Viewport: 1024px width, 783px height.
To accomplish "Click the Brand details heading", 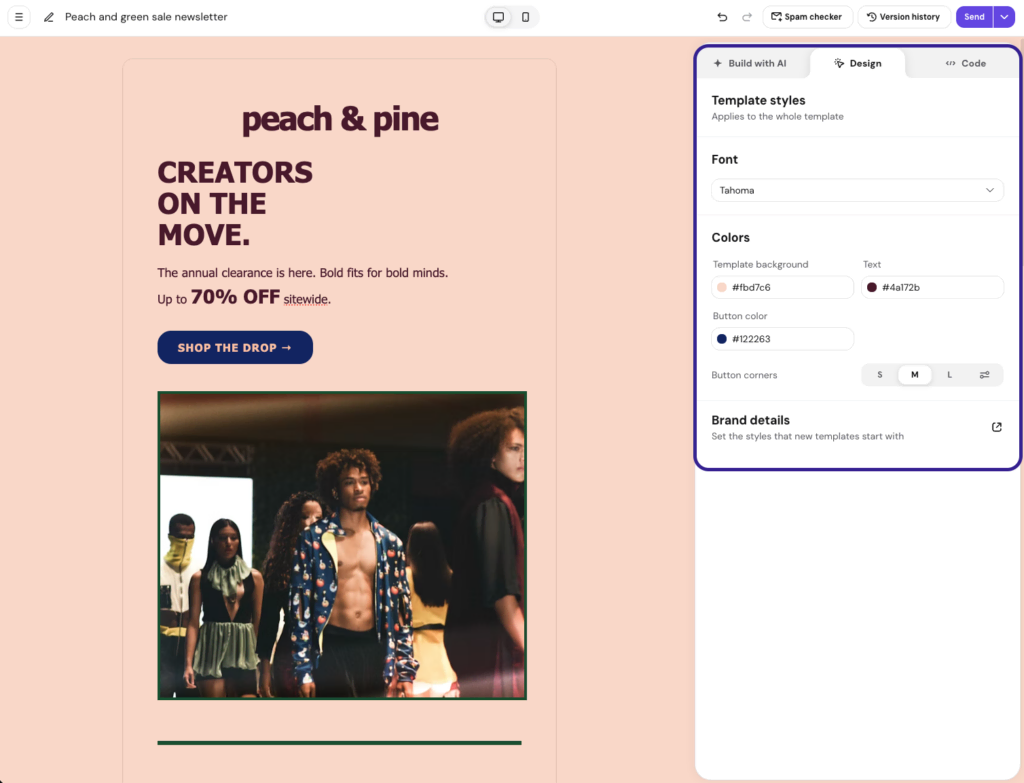I will (x=750, y=420).
